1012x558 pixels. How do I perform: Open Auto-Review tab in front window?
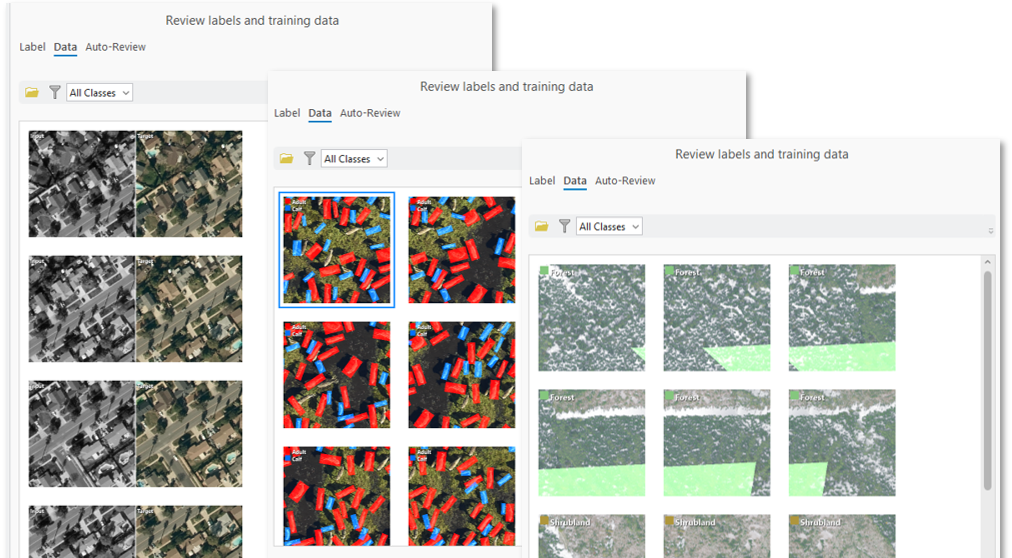pos(625,181)
